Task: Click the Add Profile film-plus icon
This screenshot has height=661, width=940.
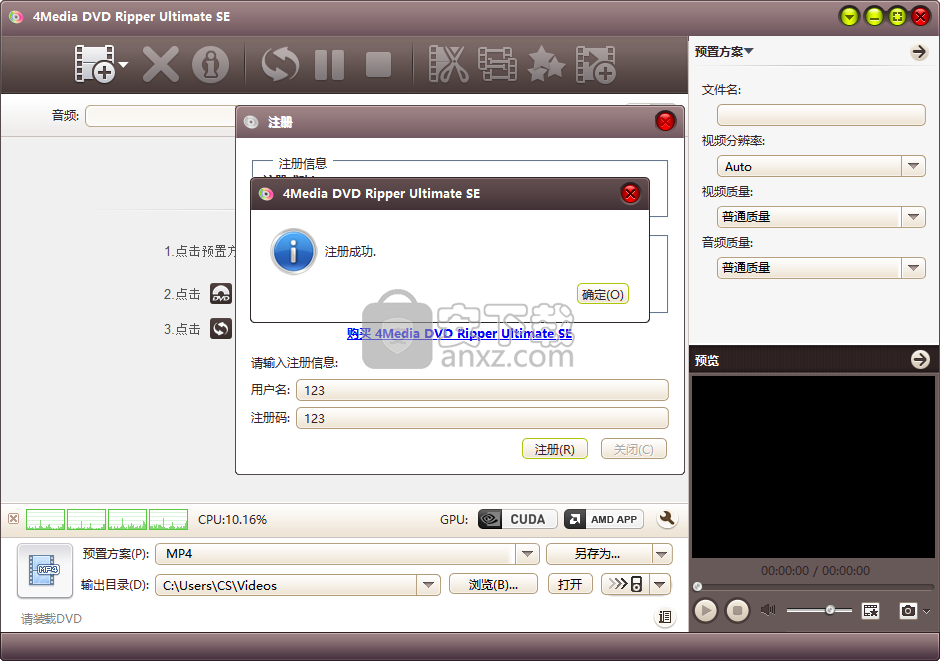Action: click(595, 64)
